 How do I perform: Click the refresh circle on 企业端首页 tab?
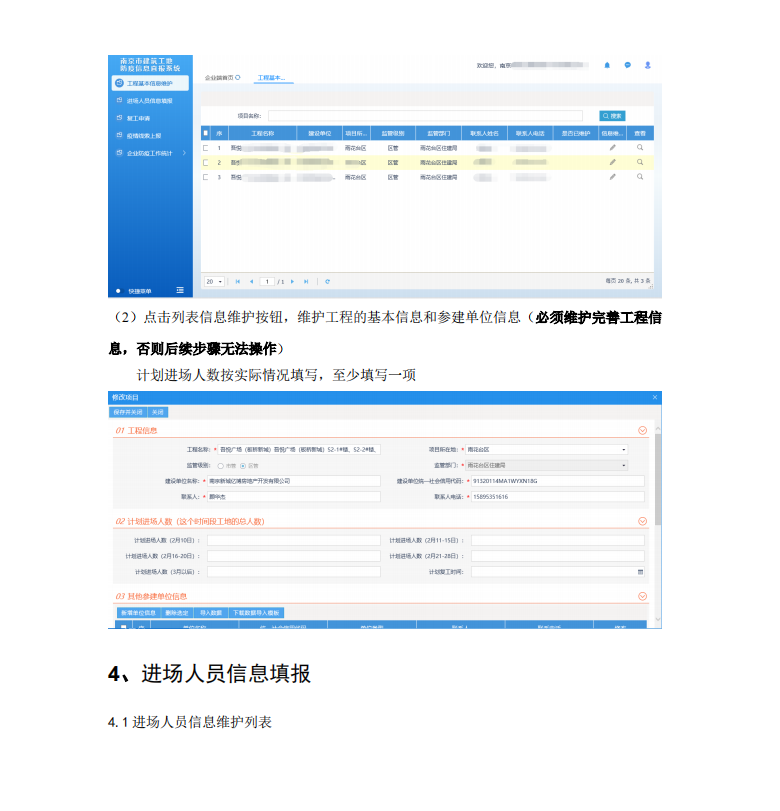[238, 78]
